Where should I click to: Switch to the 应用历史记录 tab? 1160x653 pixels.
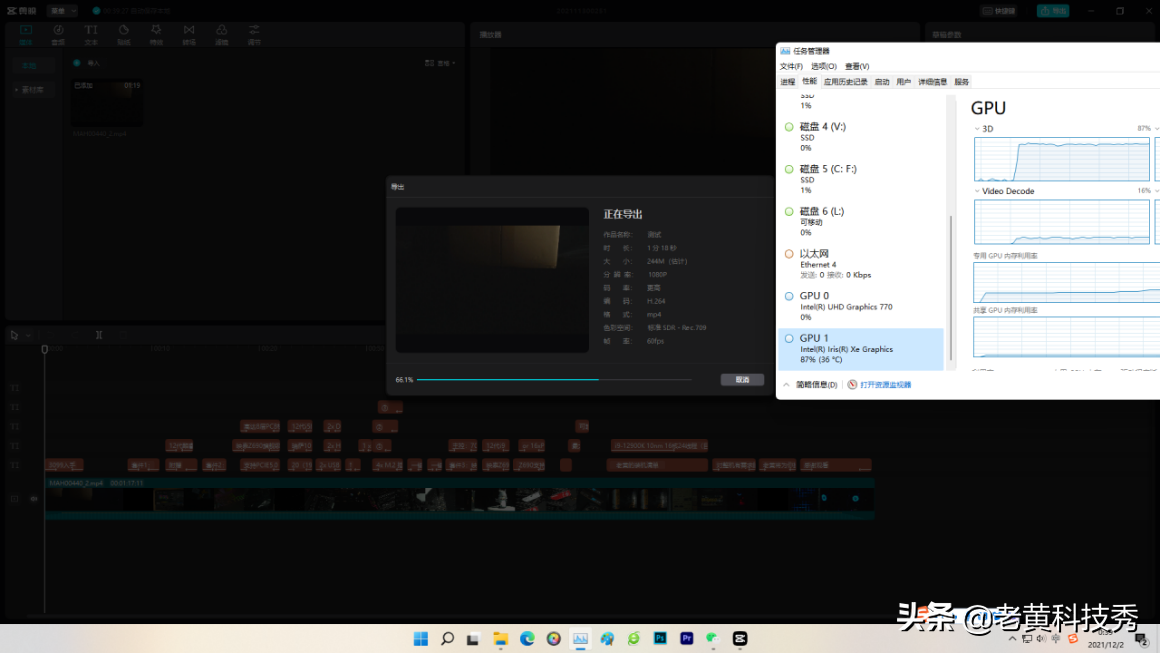click(846, 82)
